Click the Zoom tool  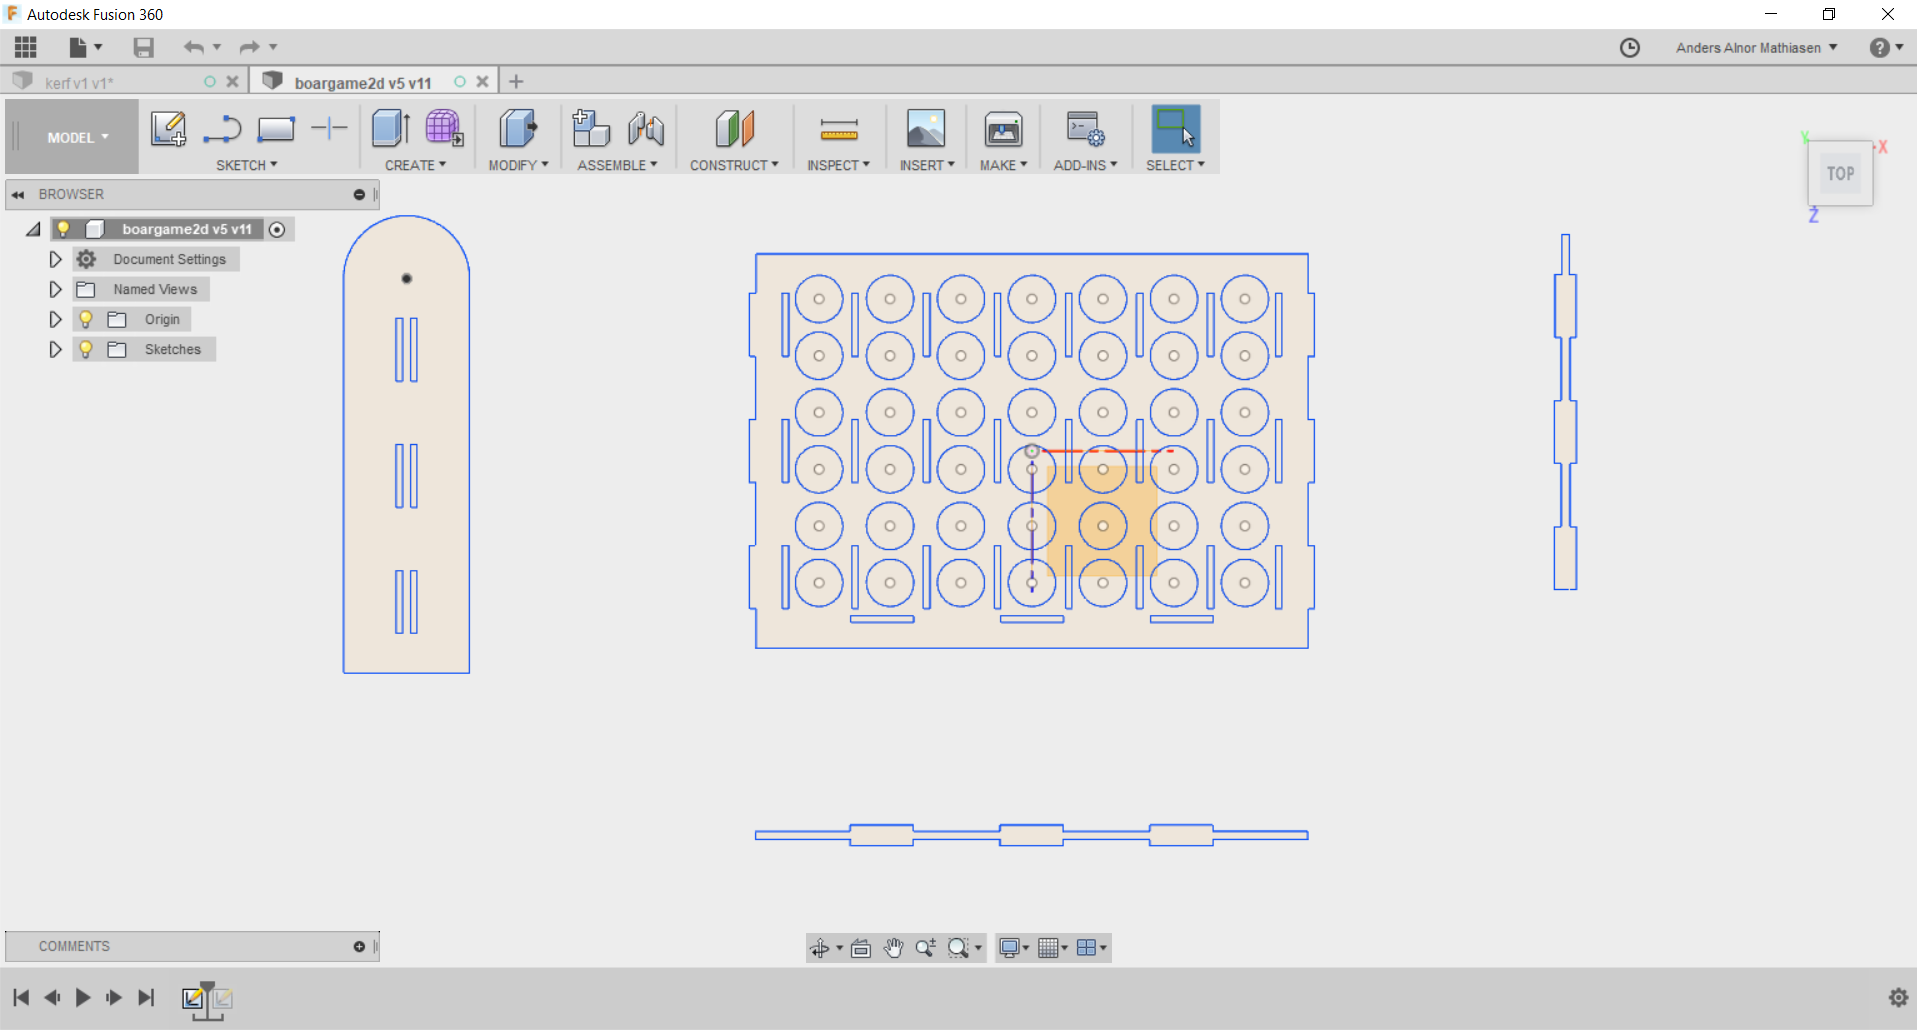(x=925, y=948)
